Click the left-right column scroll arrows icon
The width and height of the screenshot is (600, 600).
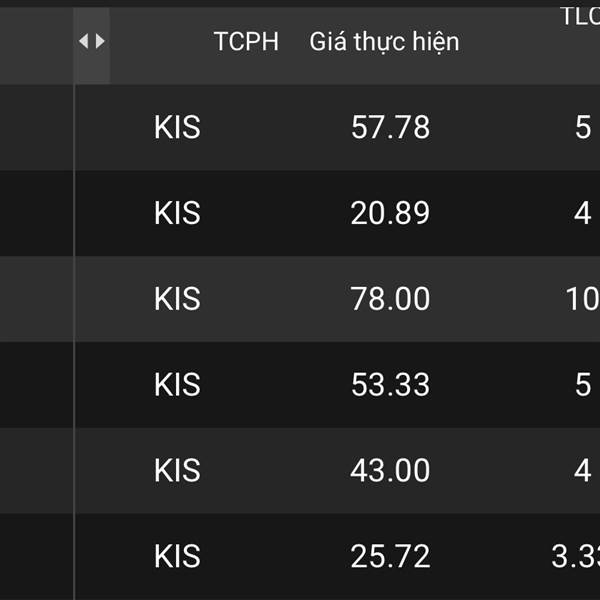91,41
